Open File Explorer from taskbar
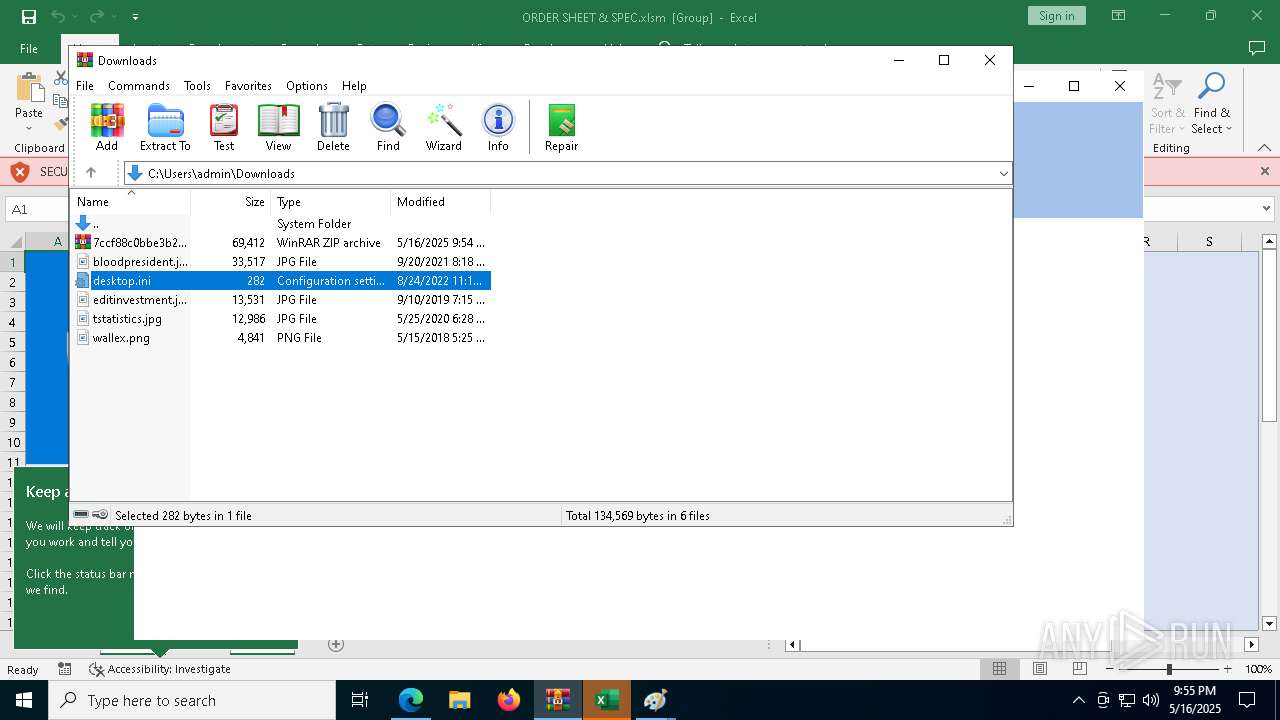The height and width of the screenshot is (720, 1280). click(460, 700)
